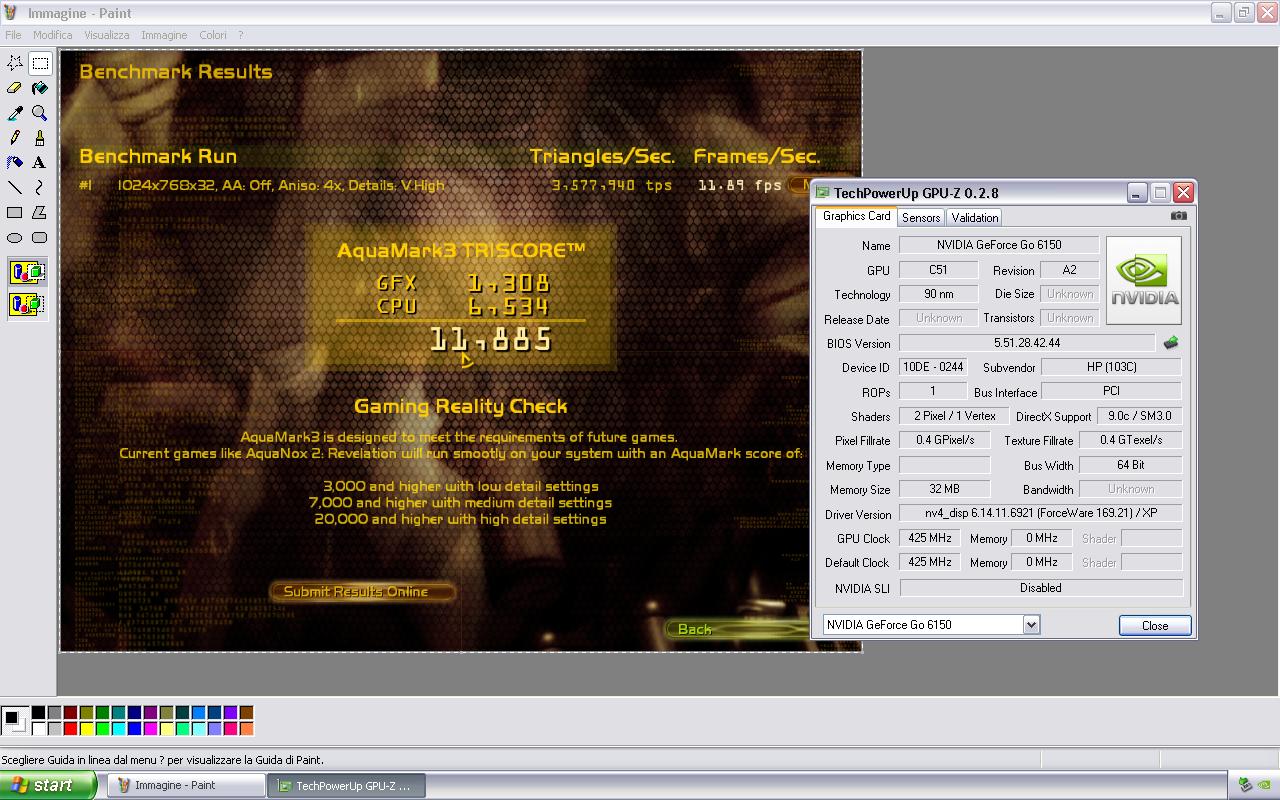Viewport: 1280px width, 800px height.
Task: Click the NVIDIA SLI Disabled field
Action: [1040, 588]
